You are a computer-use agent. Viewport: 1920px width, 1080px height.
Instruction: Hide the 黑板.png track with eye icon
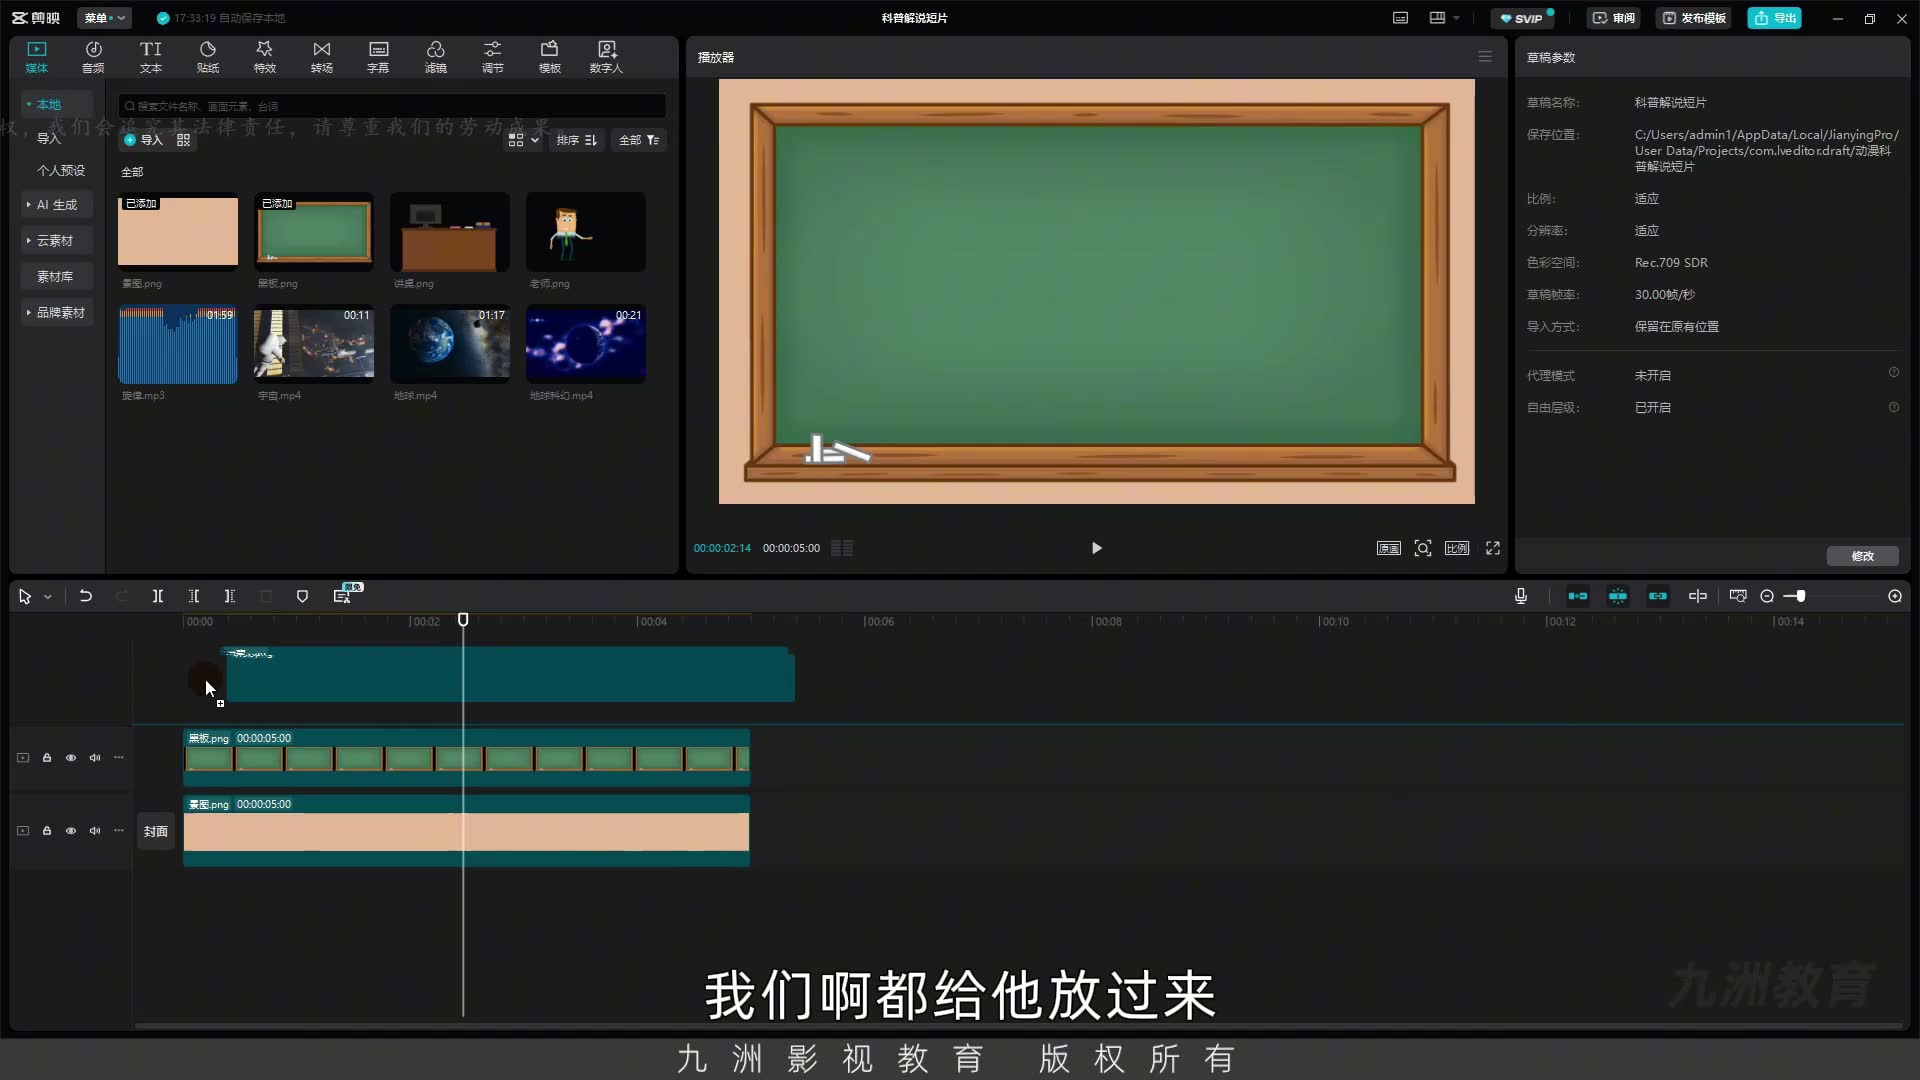tap(71, 758)
